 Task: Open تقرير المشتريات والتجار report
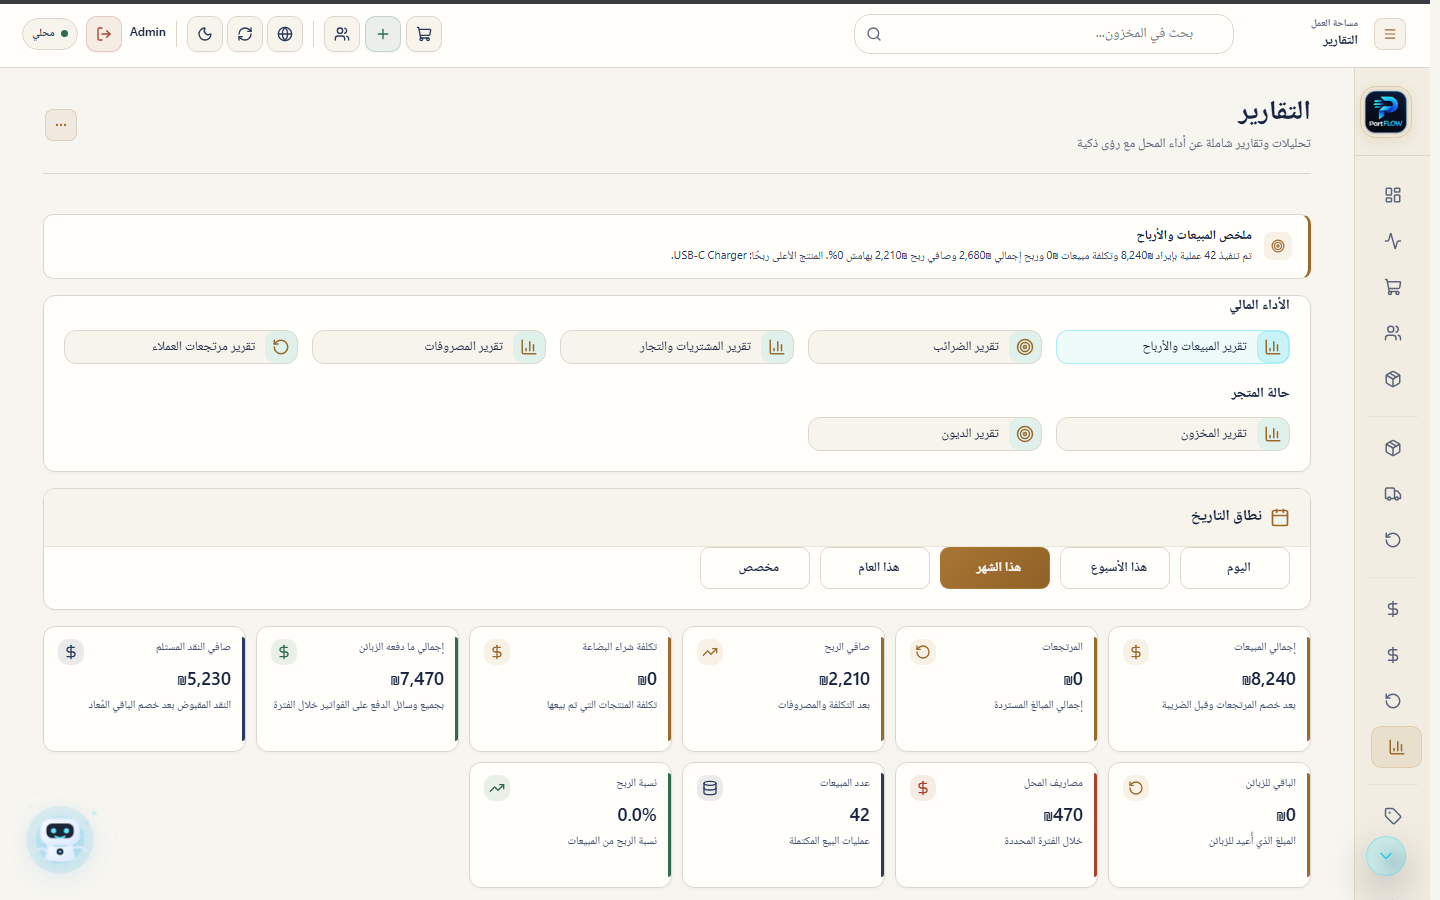tap(677, 347)
